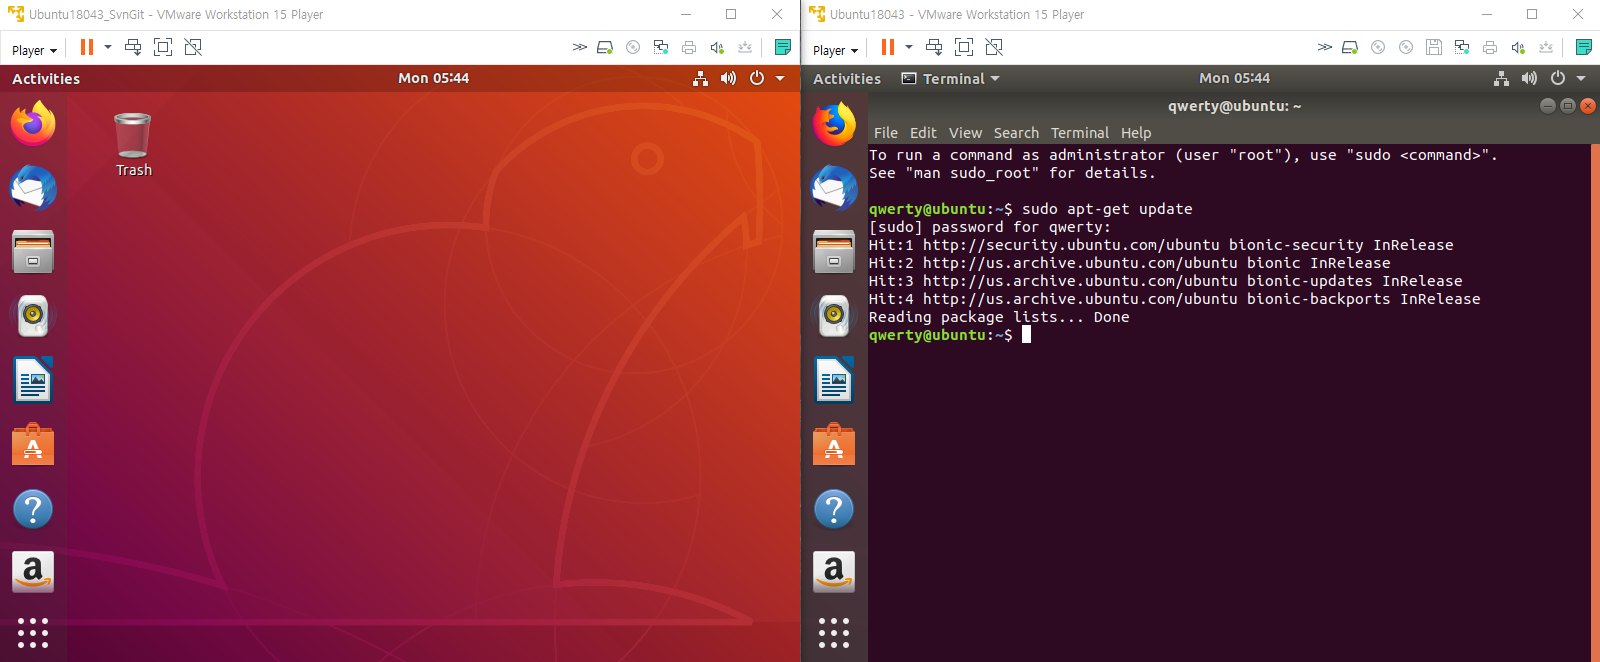Open the terminal Search menu
This screenshot has height=662, width=1600.
coord(1016,133)
